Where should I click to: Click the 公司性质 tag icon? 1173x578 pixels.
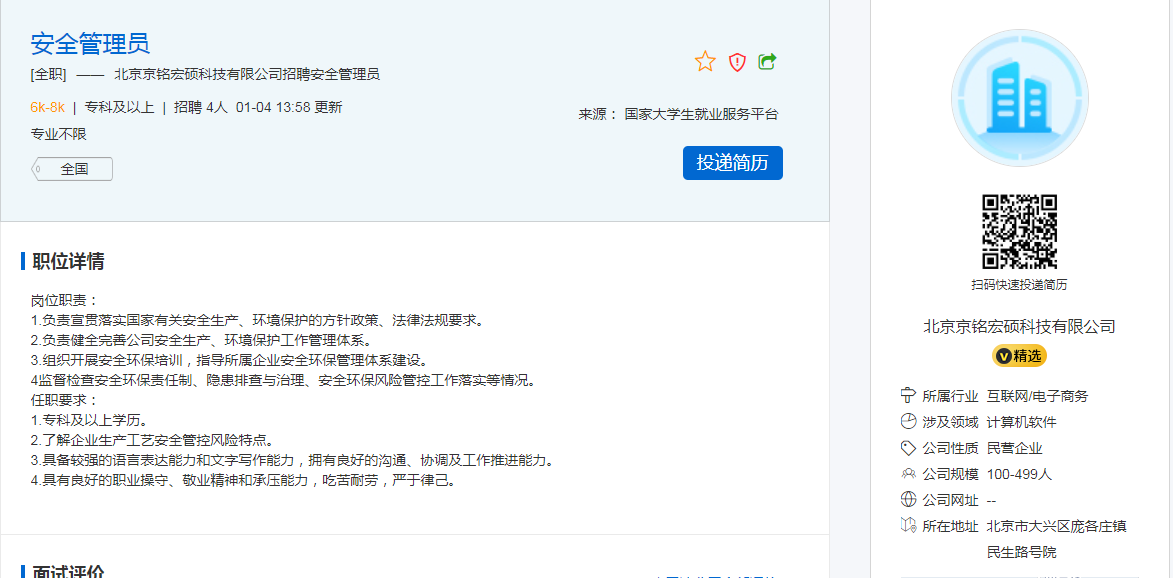(908, 448)
